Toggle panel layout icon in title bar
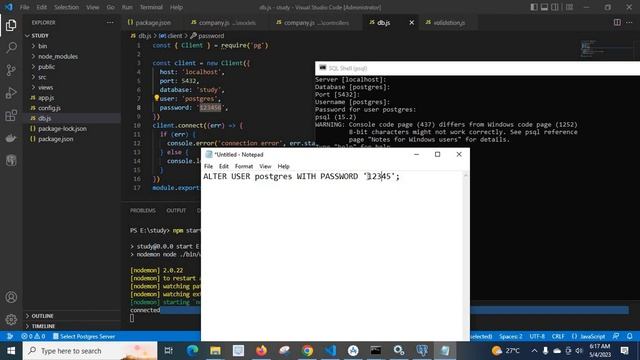Image resolution: width=640 pixels, height=360 pixels. [x=544, y=7]
